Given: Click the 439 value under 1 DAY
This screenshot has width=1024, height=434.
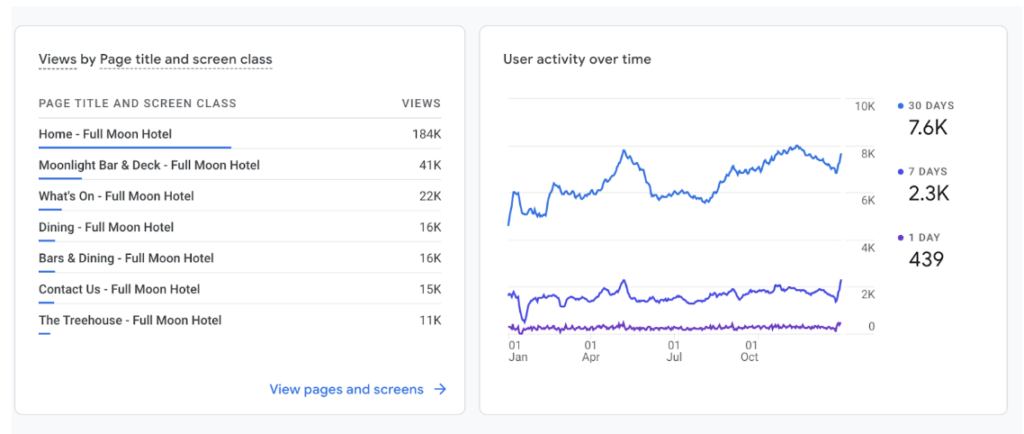Looking at the screenshot, I should [926, 260].
